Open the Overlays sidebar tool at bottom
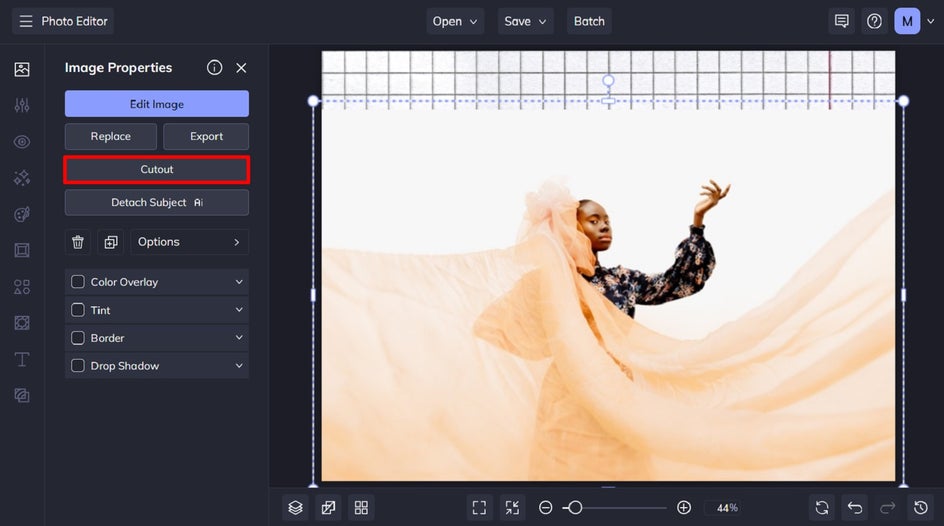Screen dimensions: 944x526 22,395
